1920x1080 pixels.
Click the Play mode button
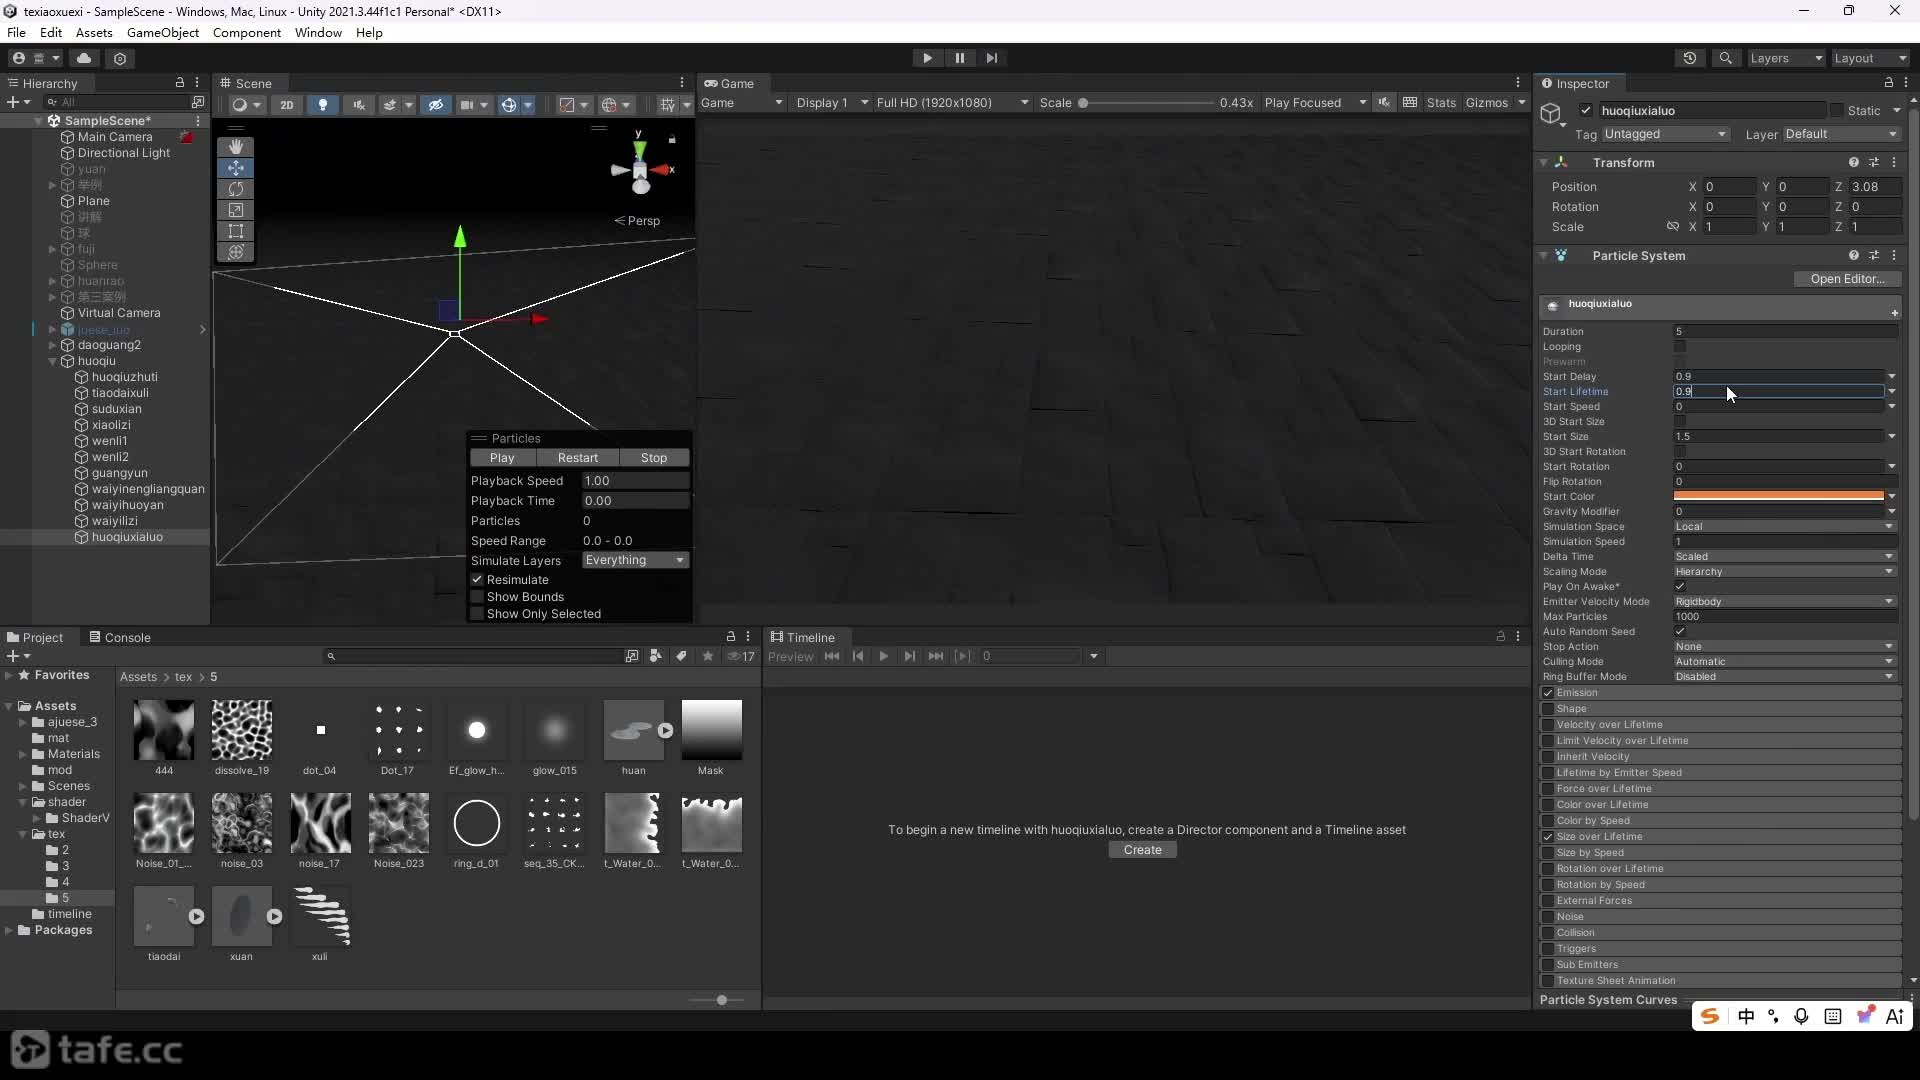point(927,58)
